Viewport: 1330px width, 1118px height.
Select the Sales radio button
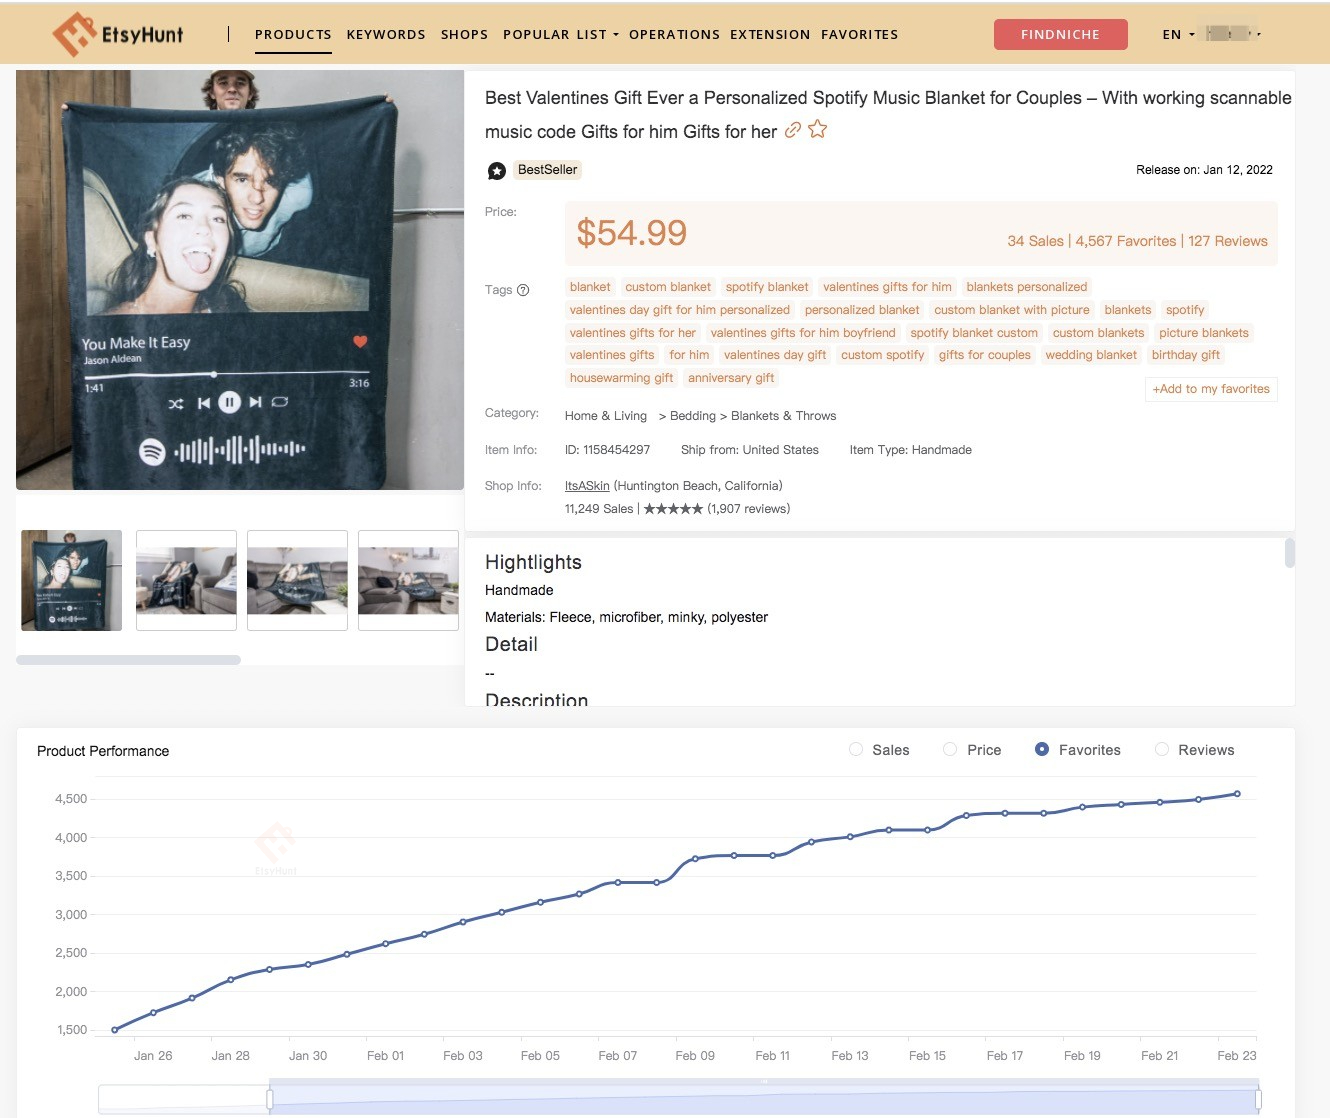pyautogui.click(x=856, y=749)
